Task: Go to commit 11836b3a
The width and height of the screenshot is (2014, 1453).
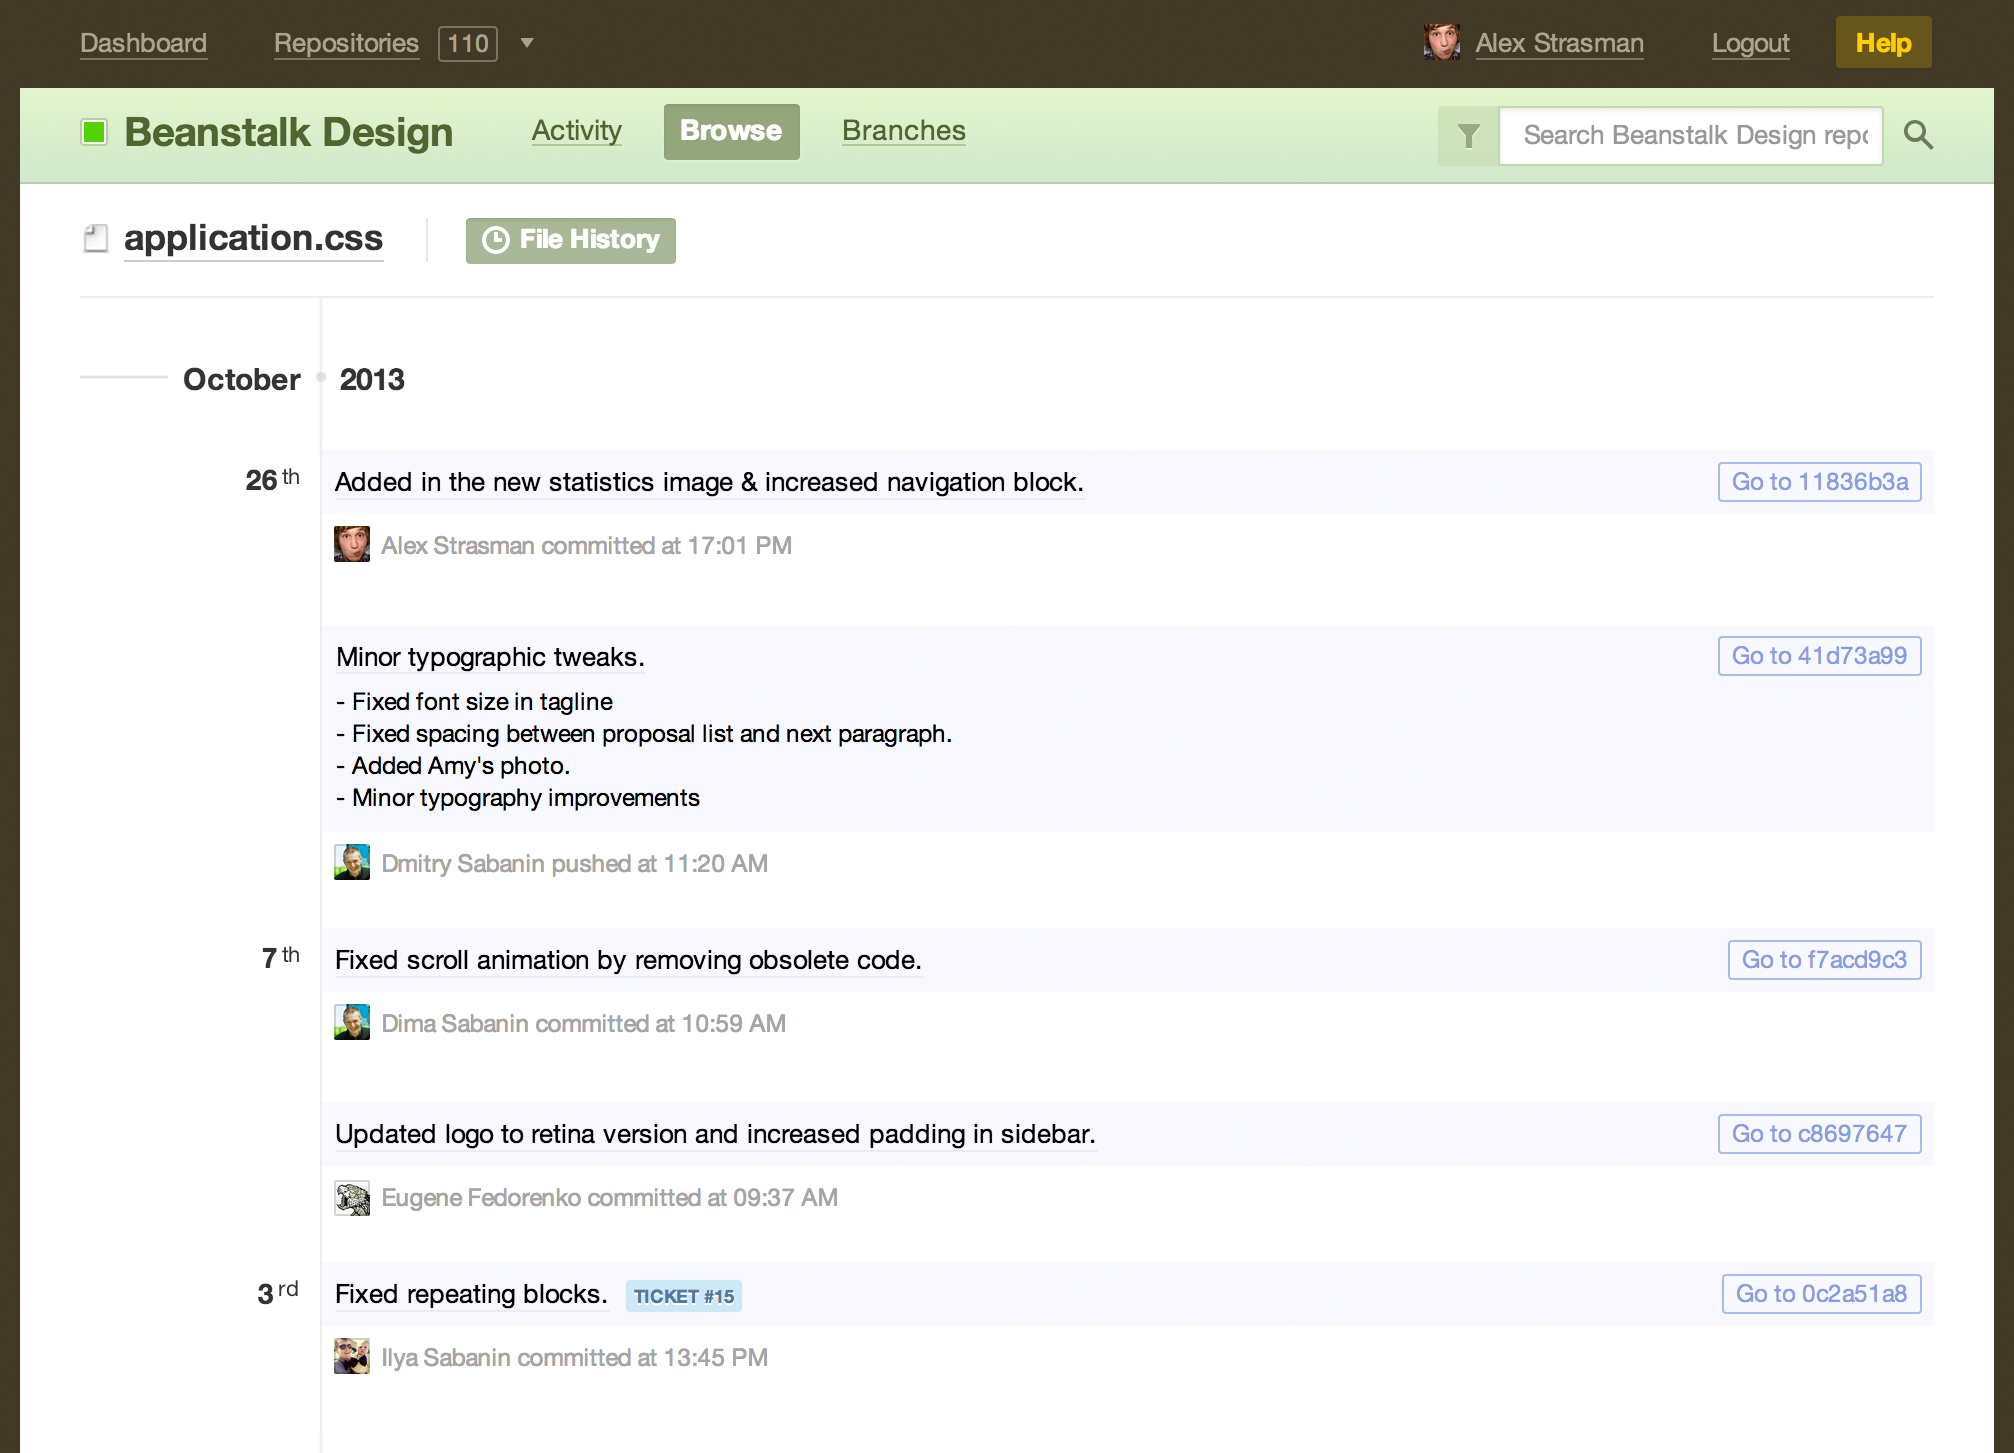Action: [1820, 482]
